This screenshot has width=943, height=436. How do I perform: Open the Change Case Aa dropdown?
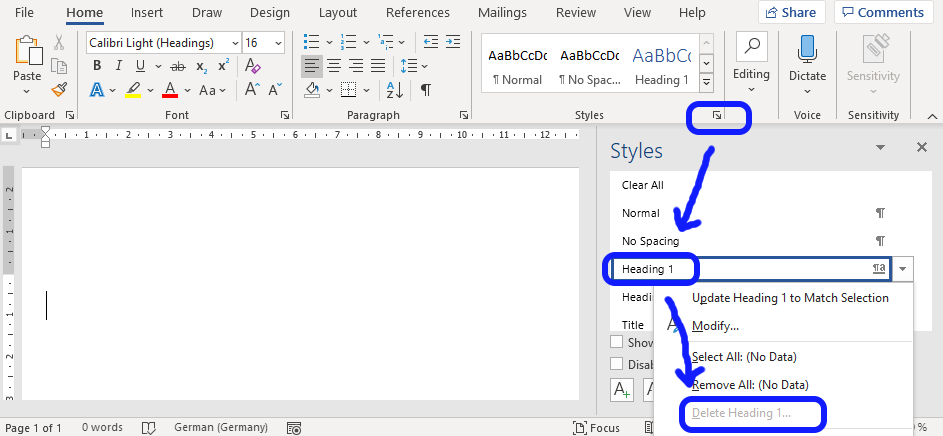point(212,90)
